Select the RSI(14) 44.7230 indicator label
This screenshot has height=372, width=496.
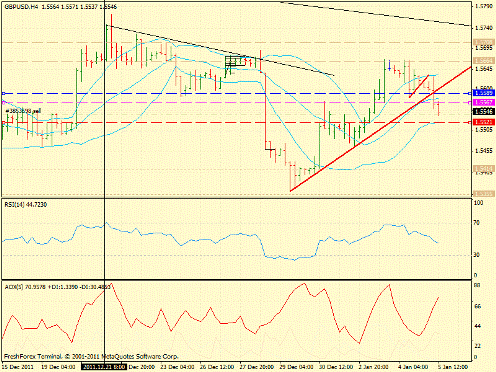(26, 205)
